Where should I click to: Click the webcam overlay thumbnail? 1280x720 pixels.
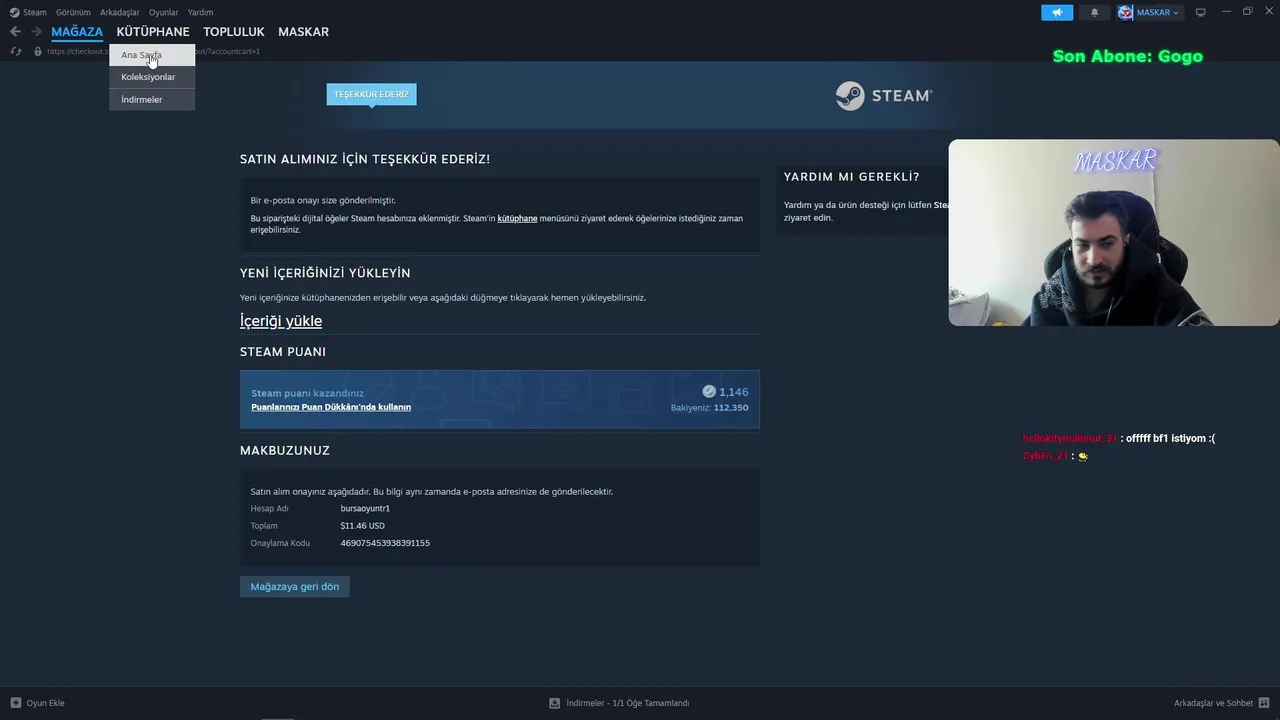[1114, 232]
